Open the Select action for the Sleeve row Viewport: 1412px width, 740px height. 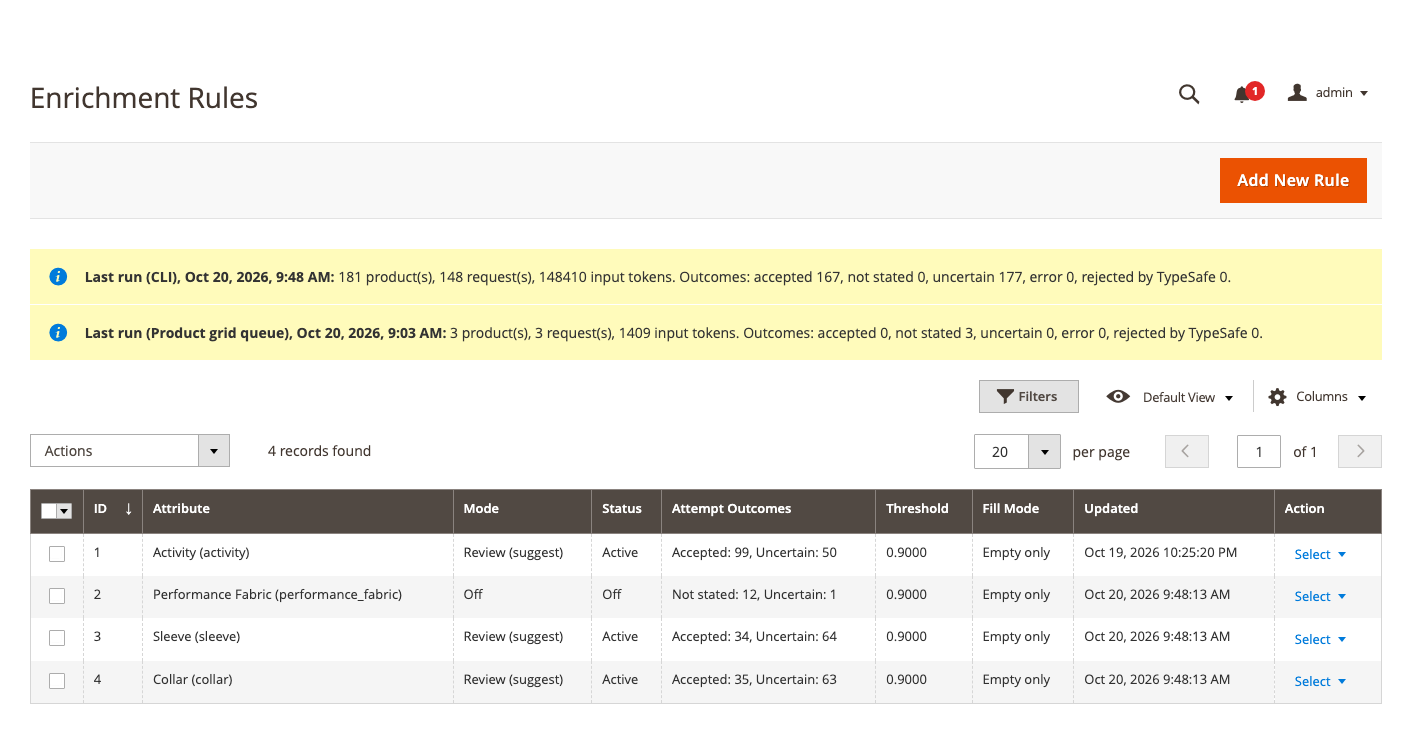[x=1320, y=639]
